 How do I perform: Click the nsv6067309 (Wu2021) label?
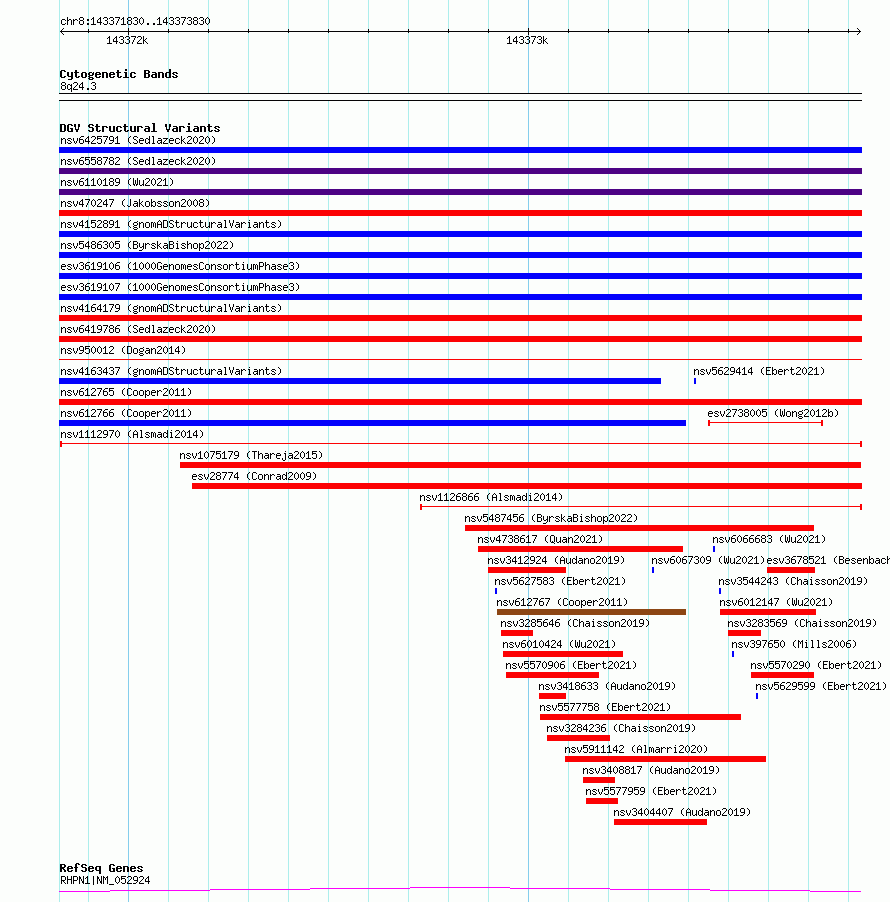coord(708,560)
